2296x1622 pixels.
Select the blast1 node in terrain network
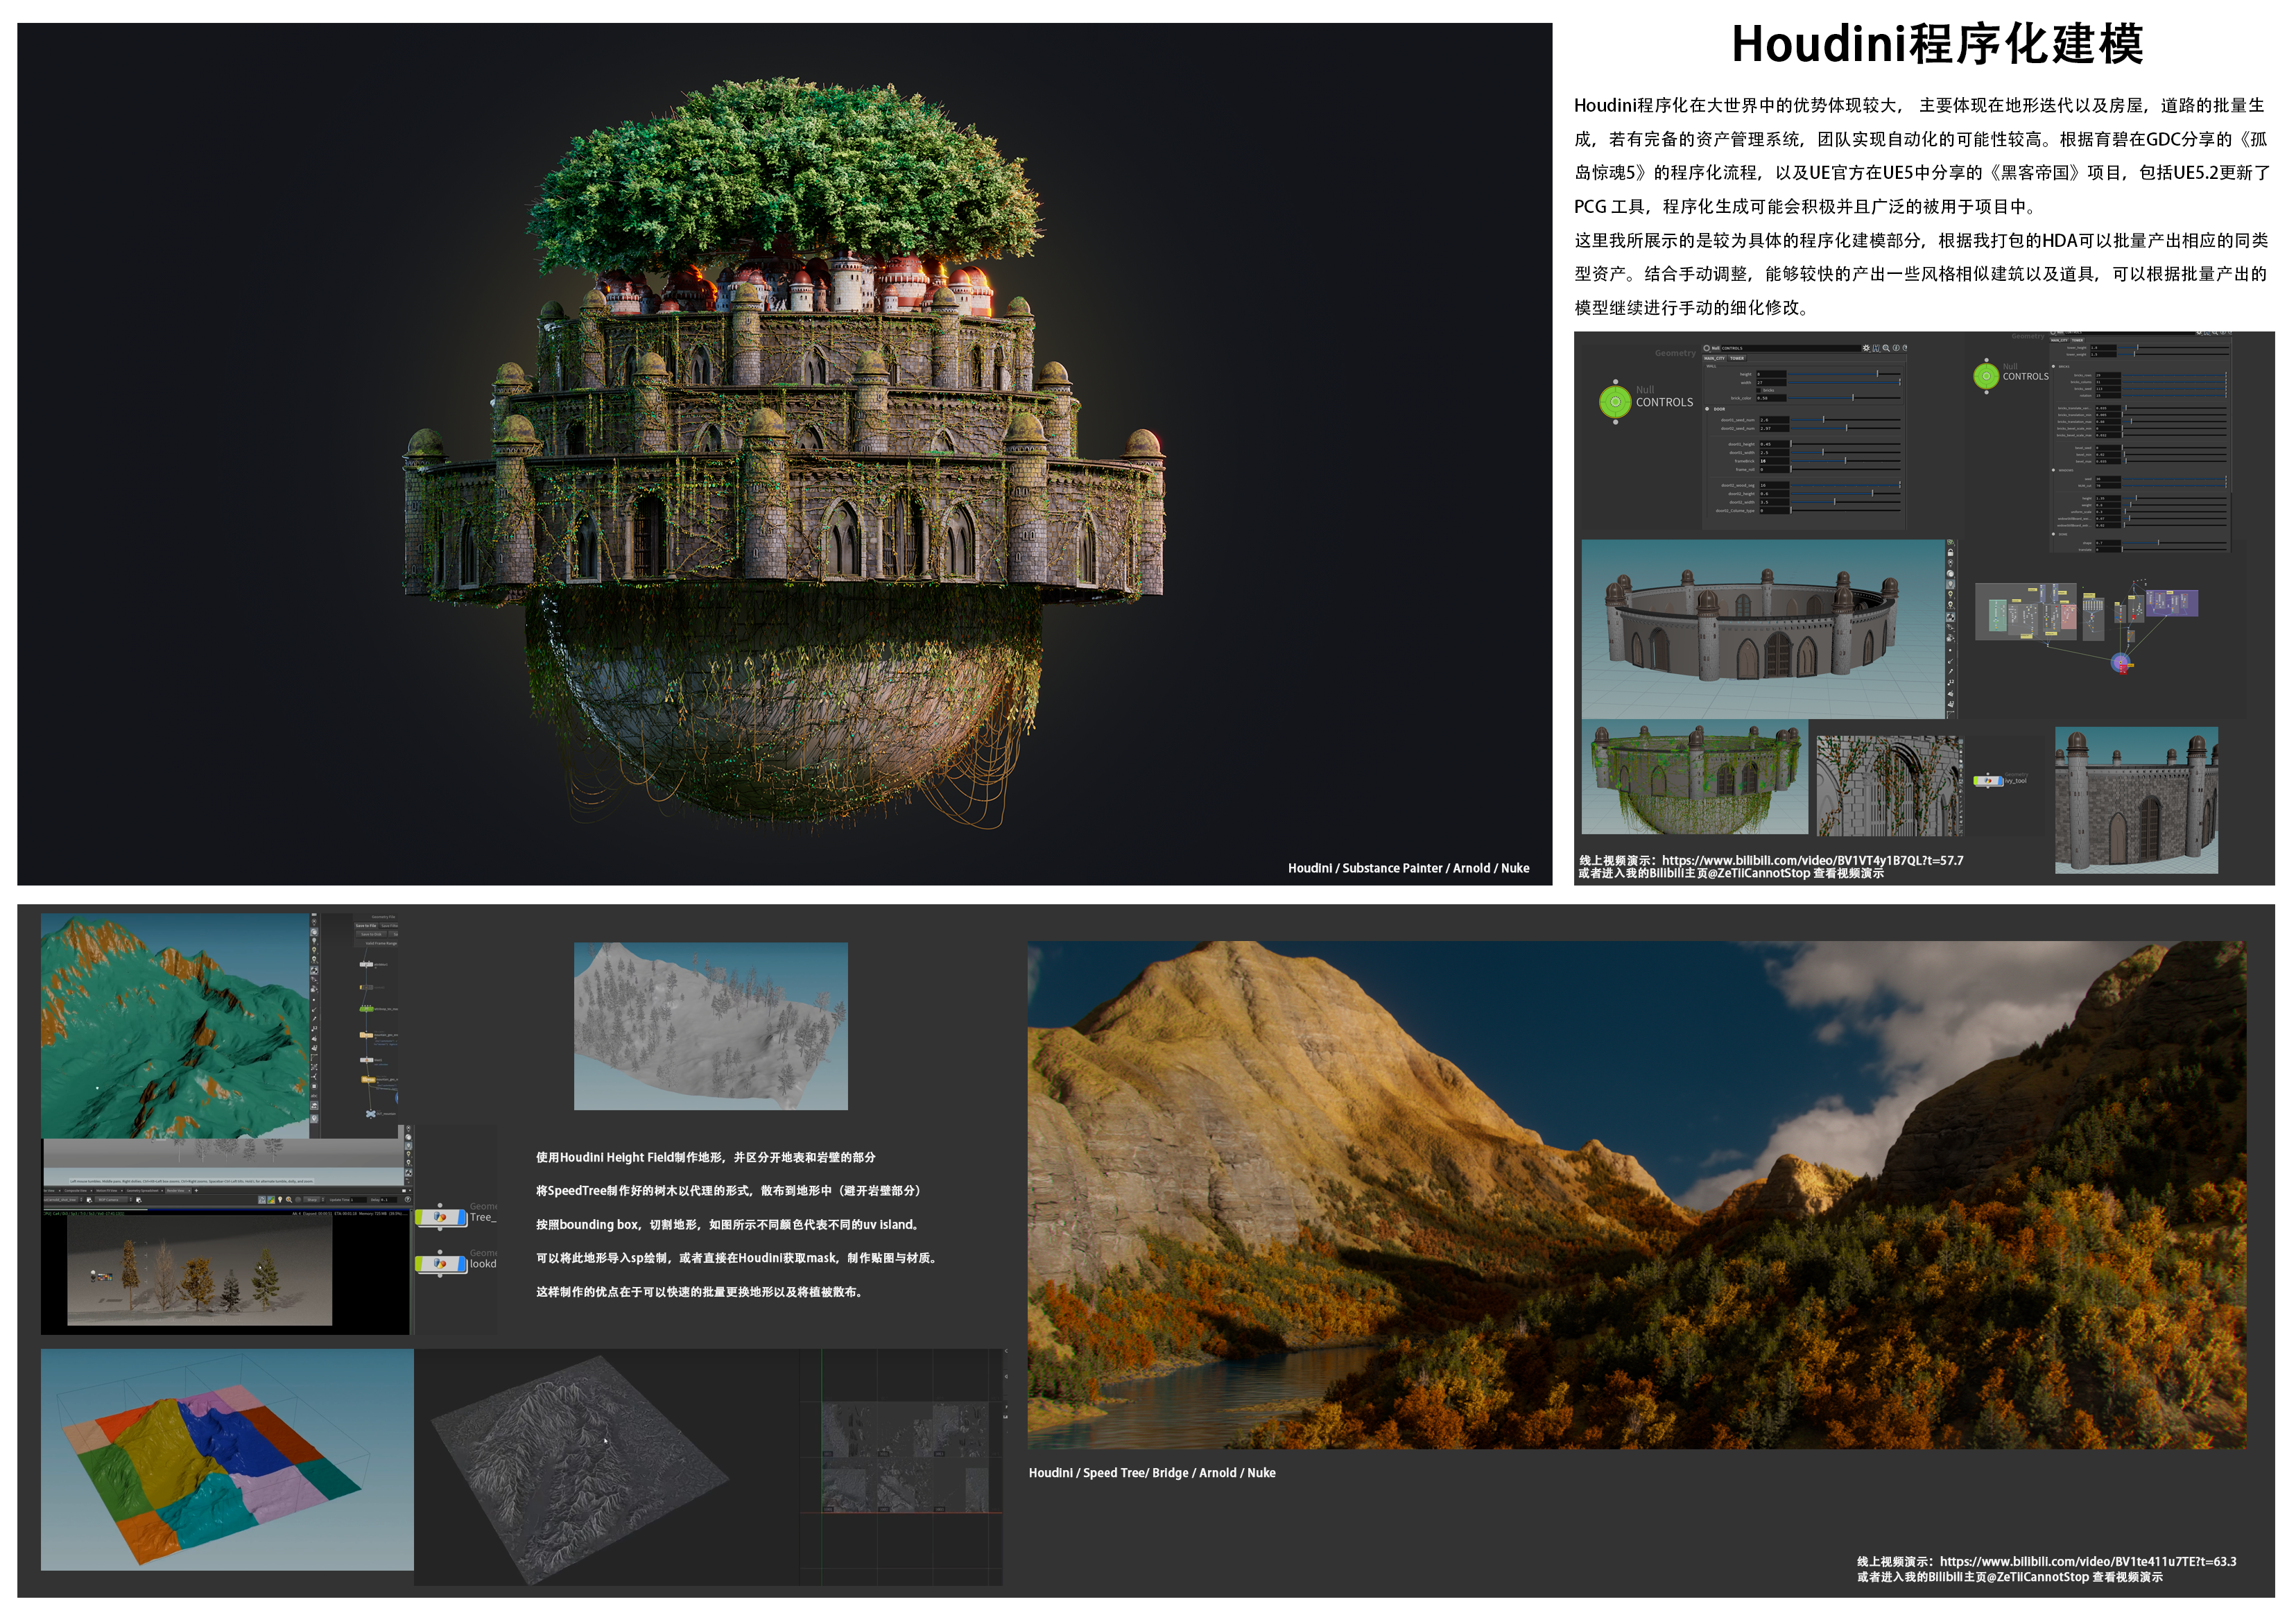(367, 1060)
